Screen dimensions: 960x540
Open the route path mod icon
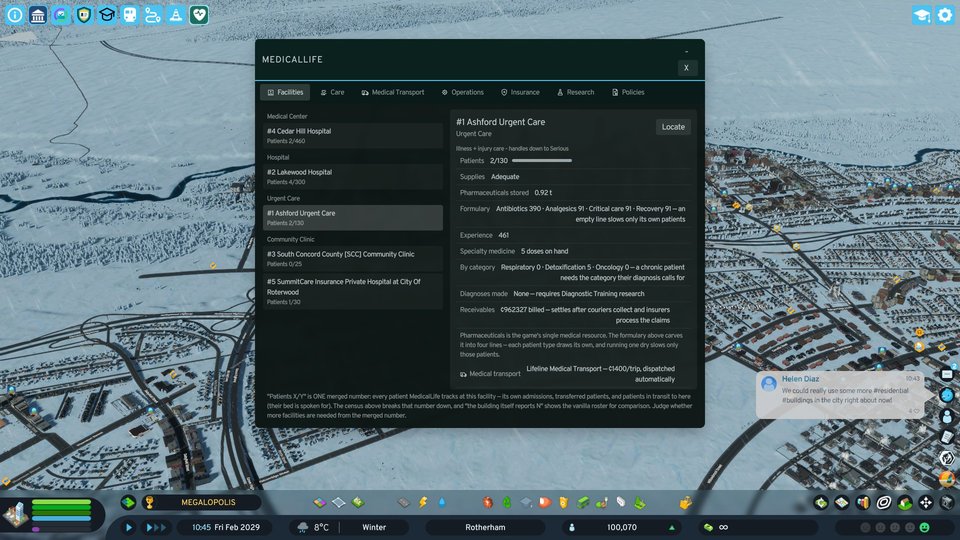coord(153,15)
